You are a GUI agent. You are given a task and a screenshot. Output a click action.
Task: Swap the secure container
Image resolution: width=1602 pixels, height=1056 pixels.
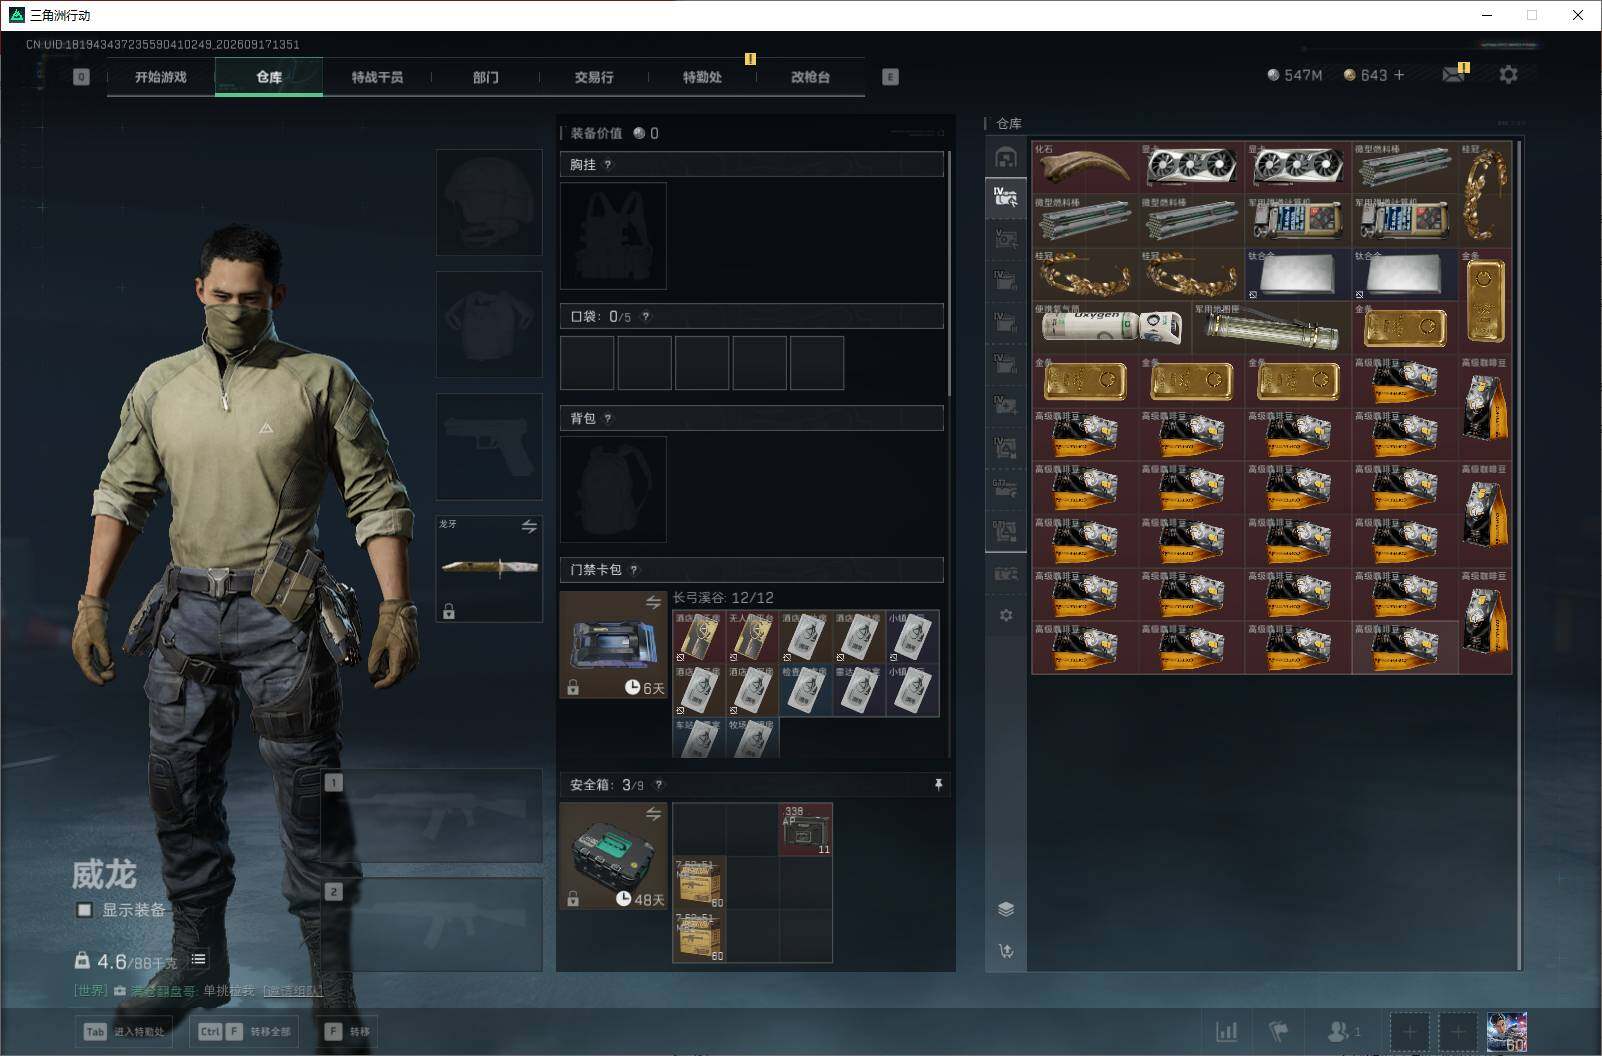point(653,814)
